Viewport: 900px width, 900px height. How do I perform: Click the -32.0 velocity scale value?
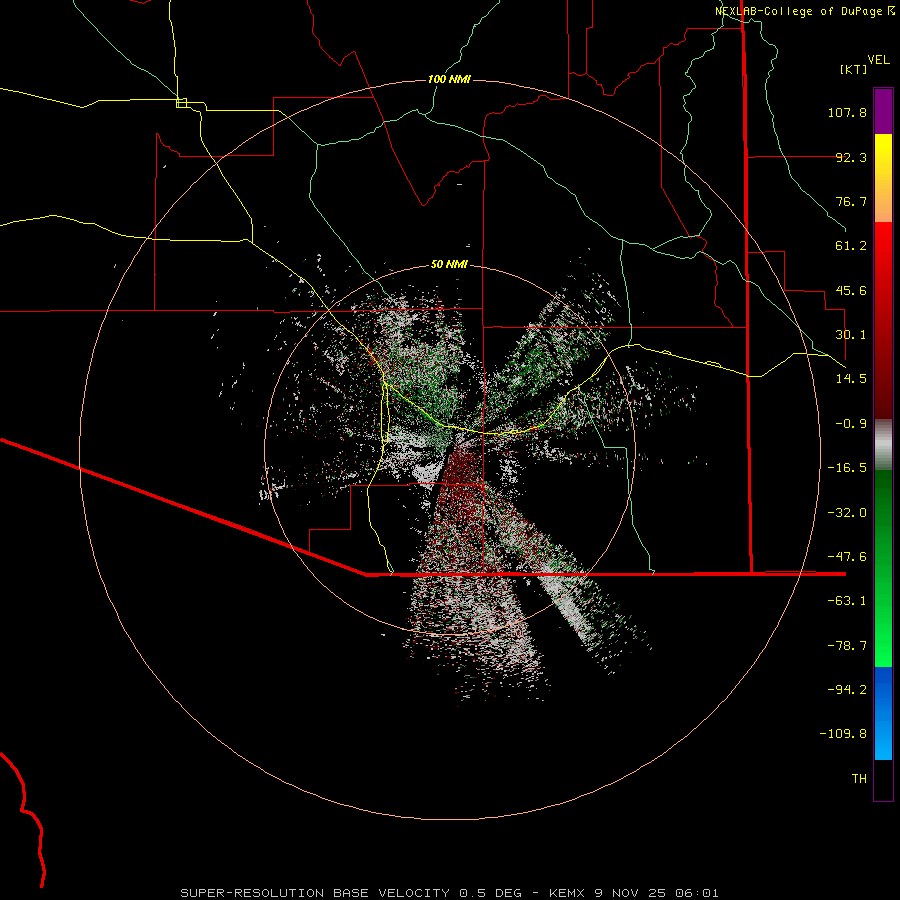pos(847,513)
